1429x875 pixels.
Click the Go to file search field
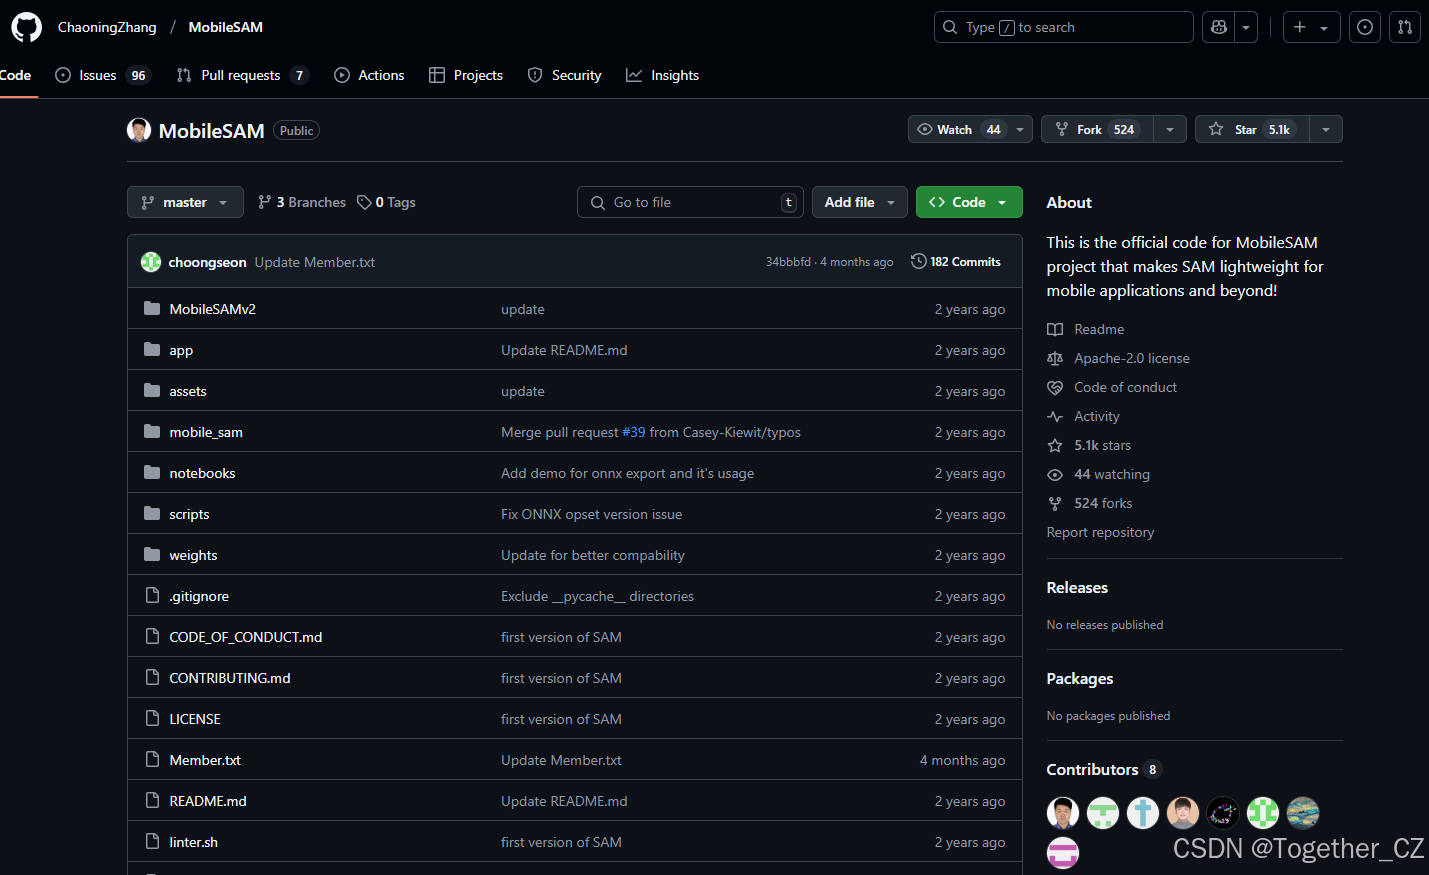pyautogui.click(x=690, y=202)
